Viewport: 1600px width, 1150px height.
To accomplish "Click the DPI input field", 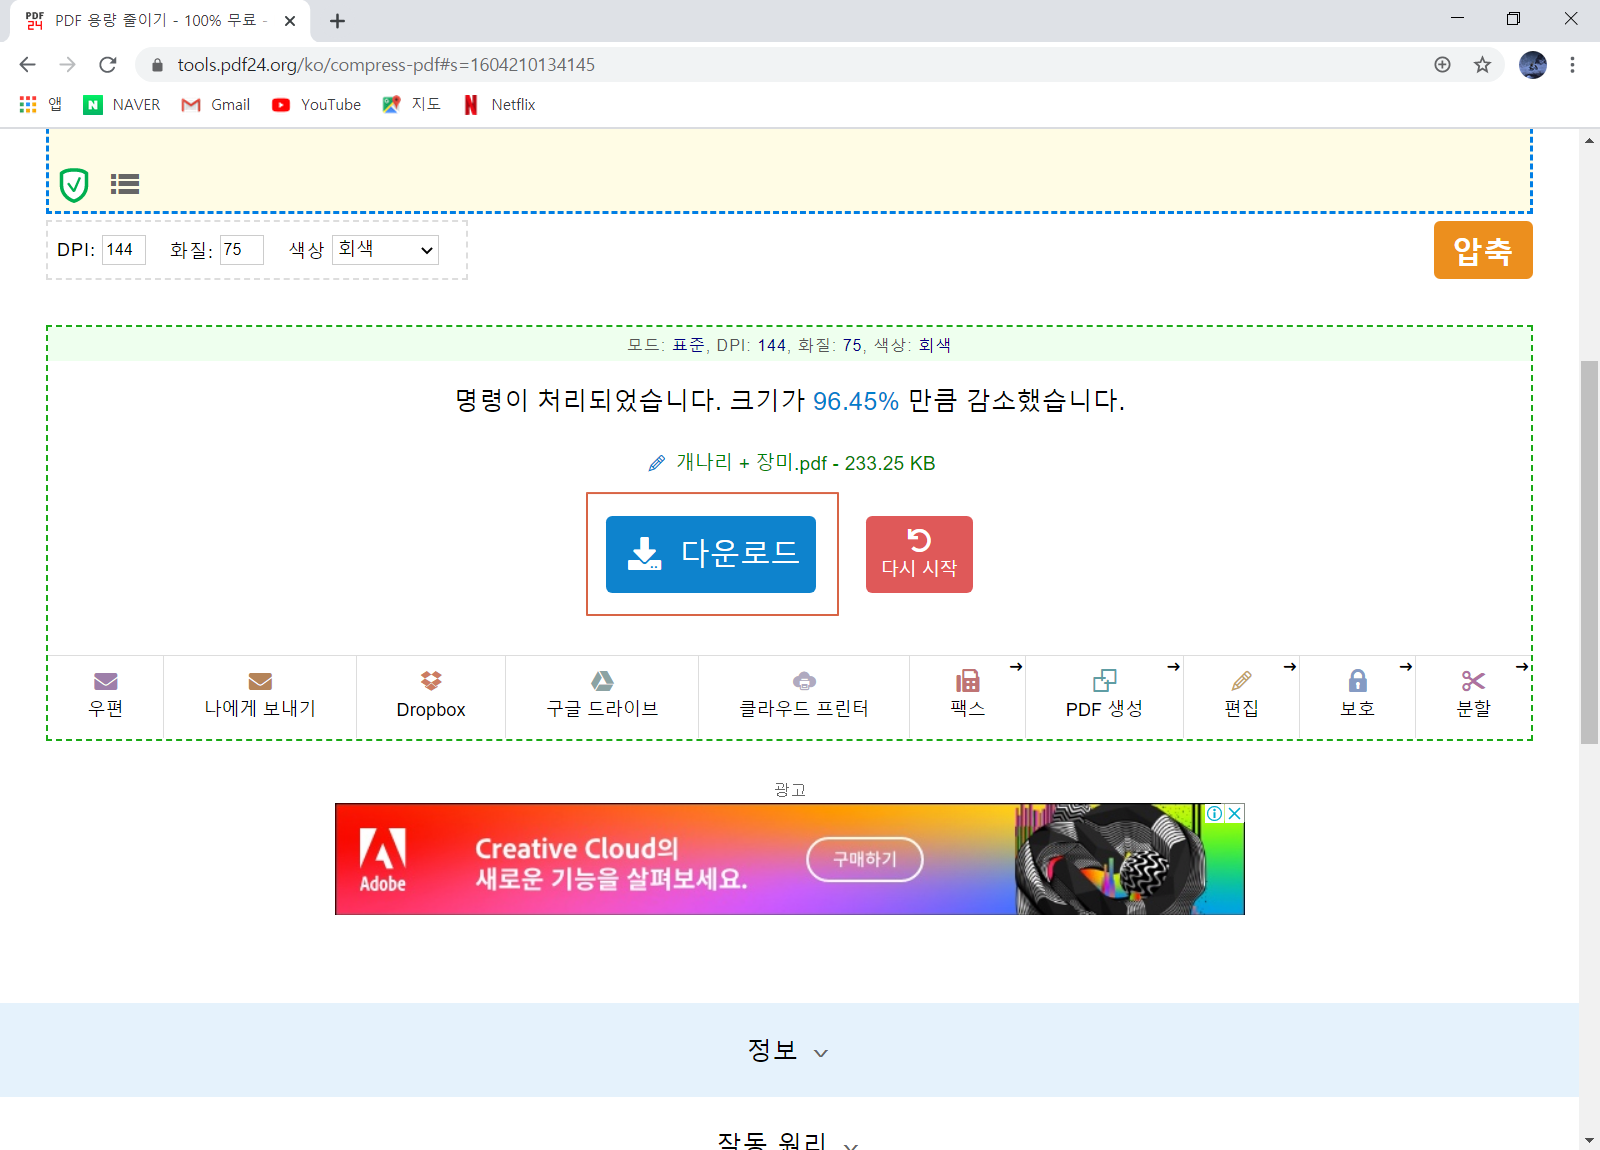I will (x=124, y=250).
